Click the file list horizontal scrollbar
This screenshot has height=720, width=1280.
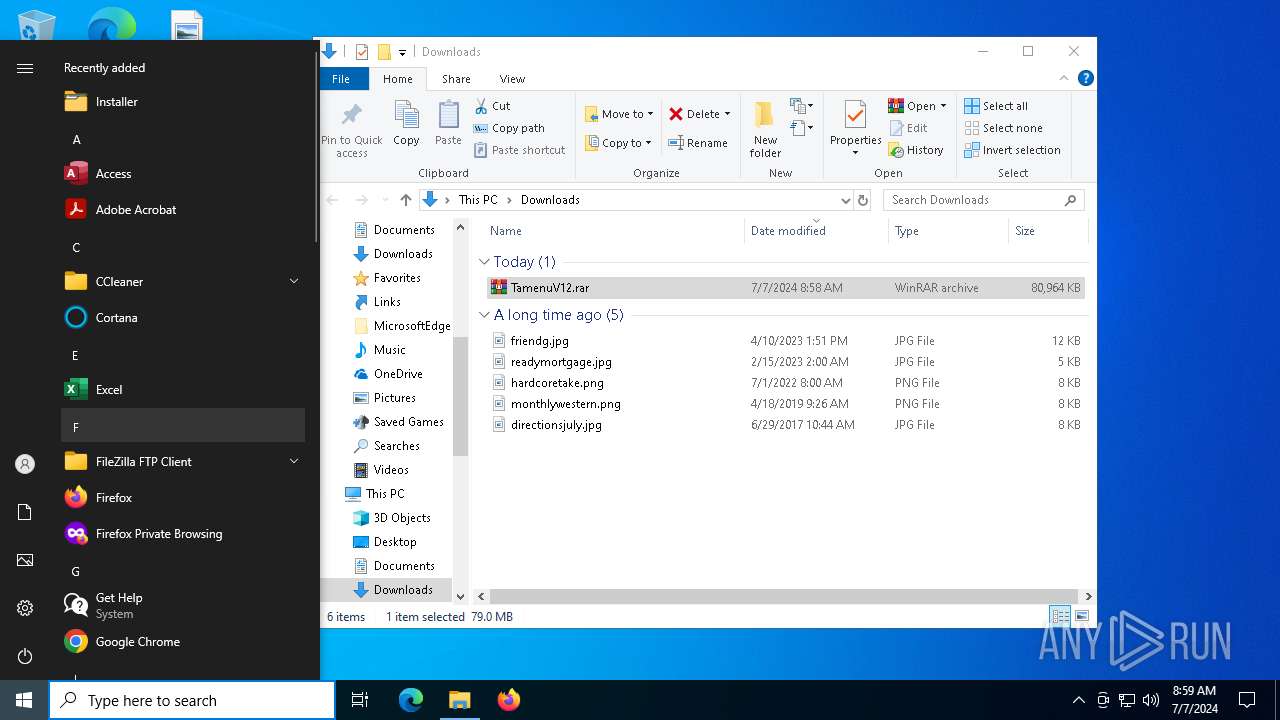[x=785, y=596]
